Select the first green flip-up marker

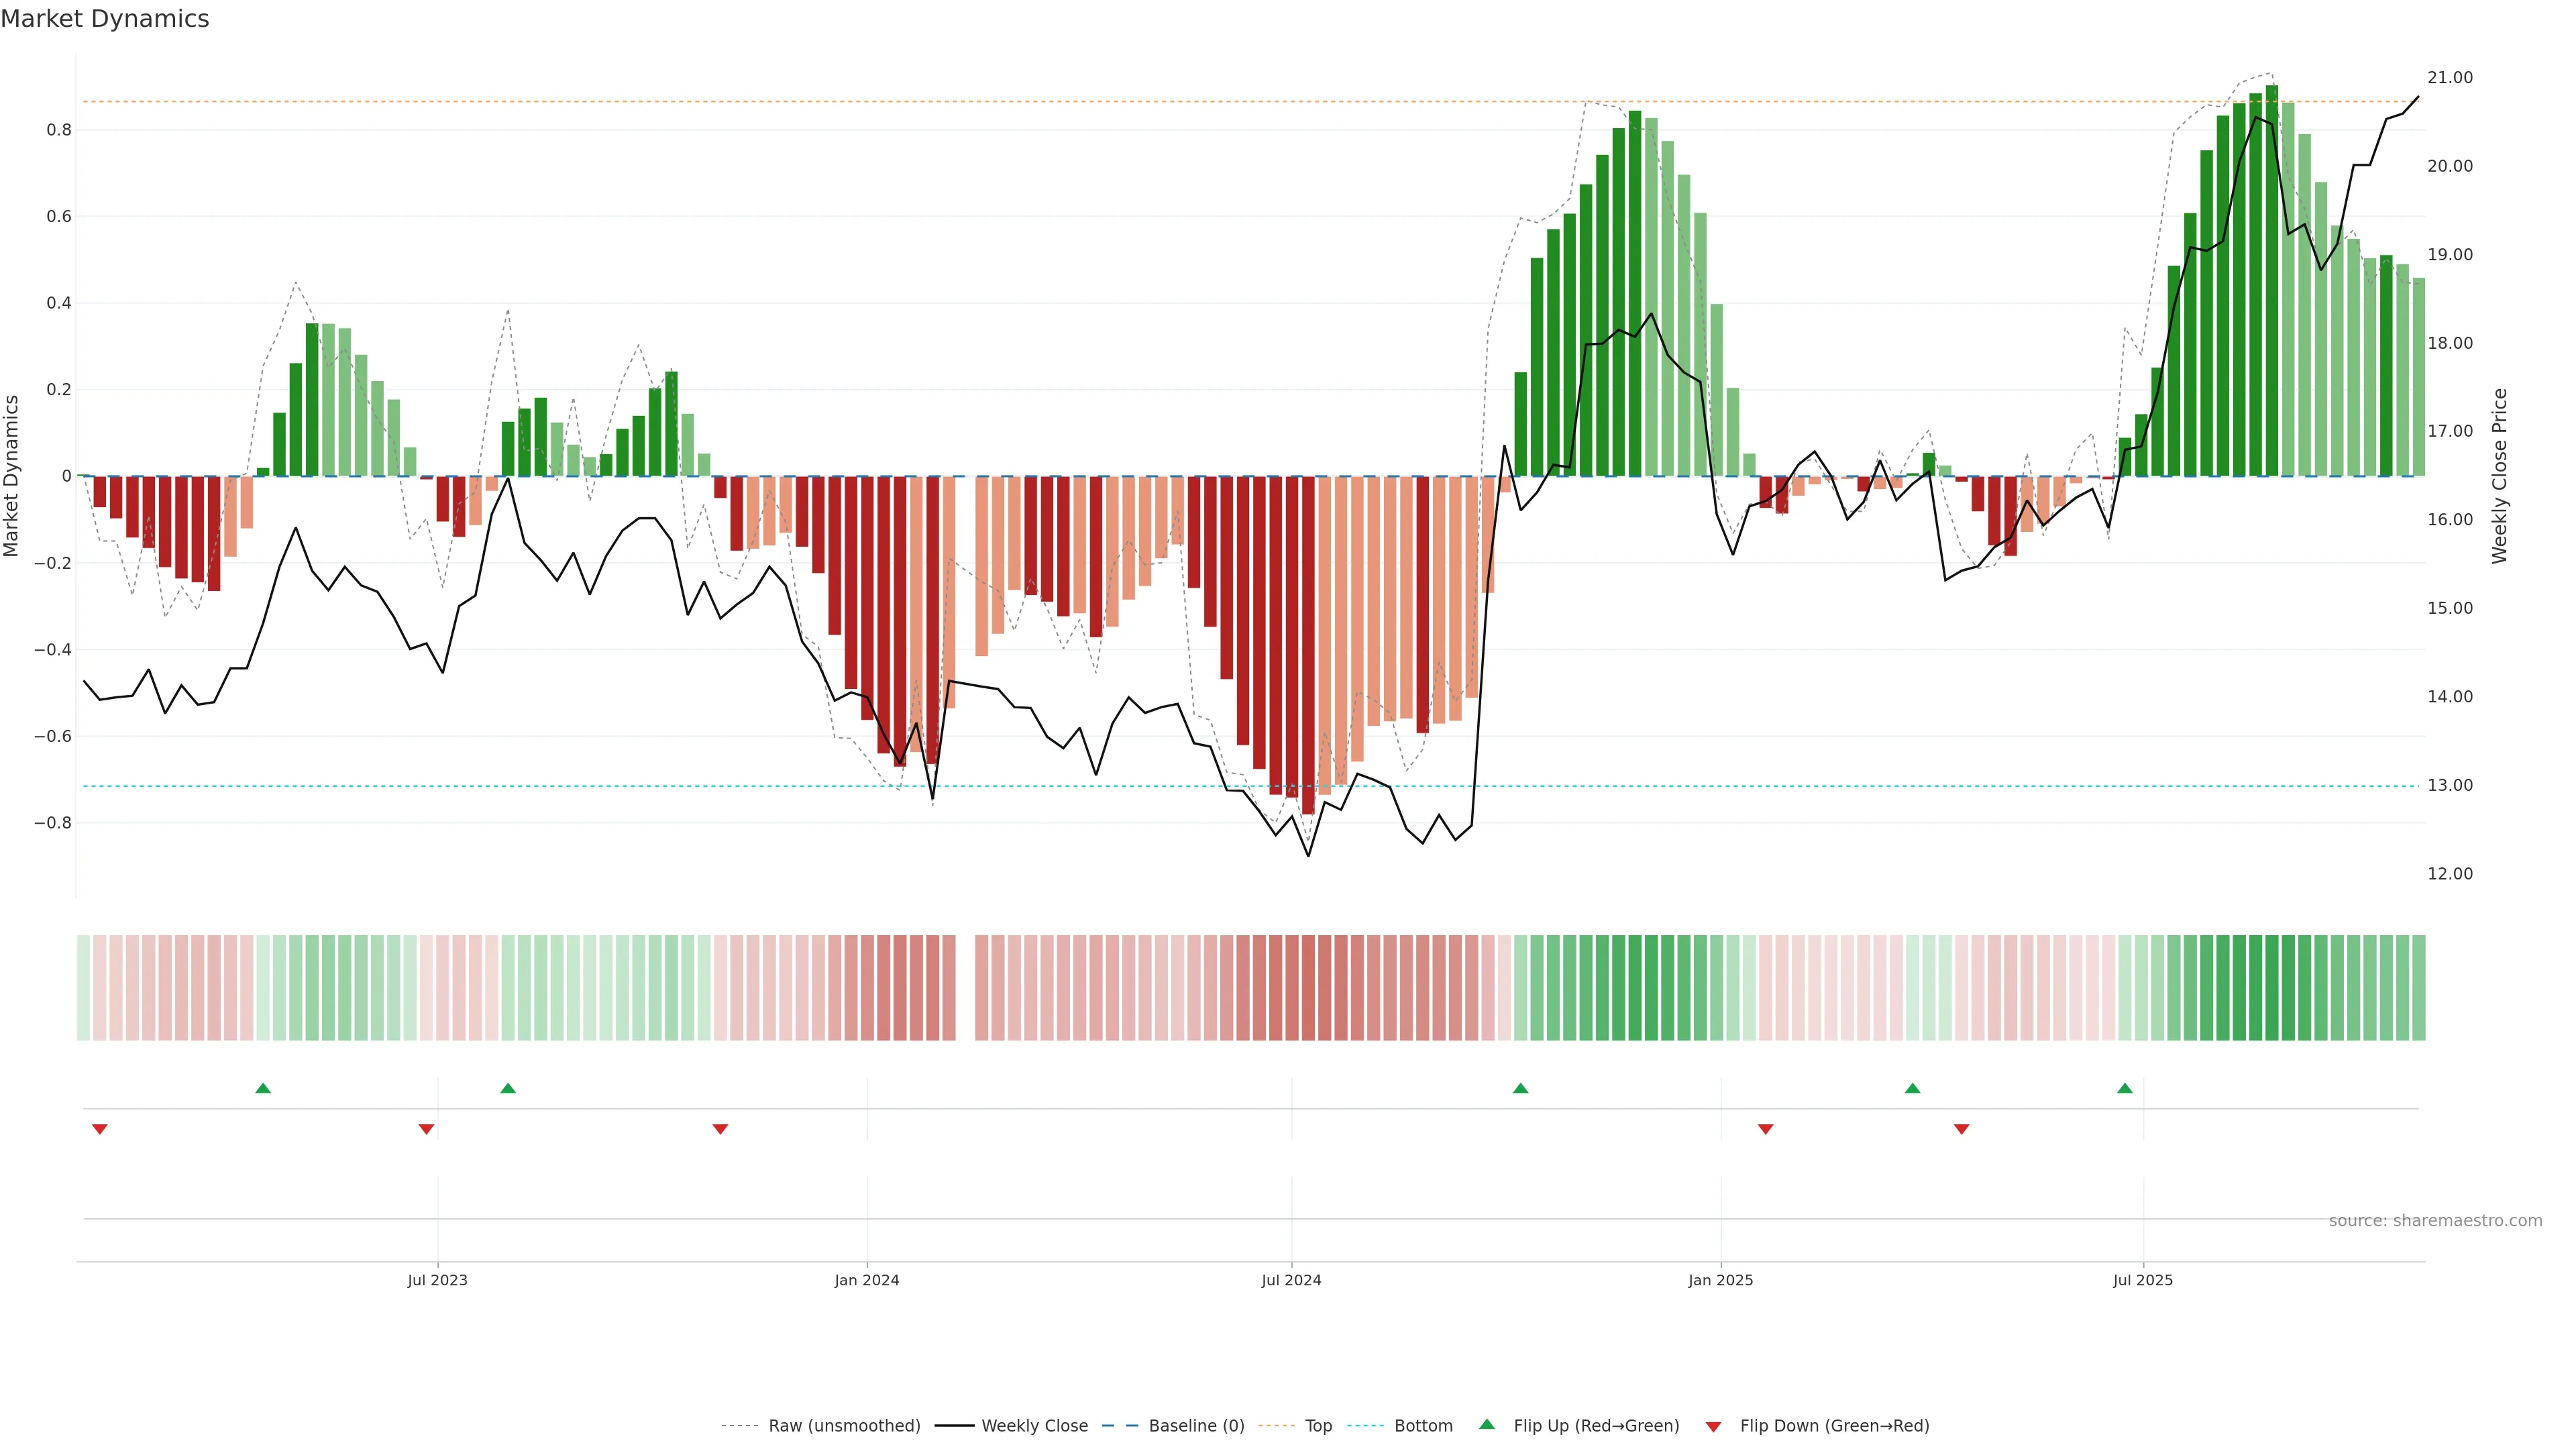(263, 1088)
